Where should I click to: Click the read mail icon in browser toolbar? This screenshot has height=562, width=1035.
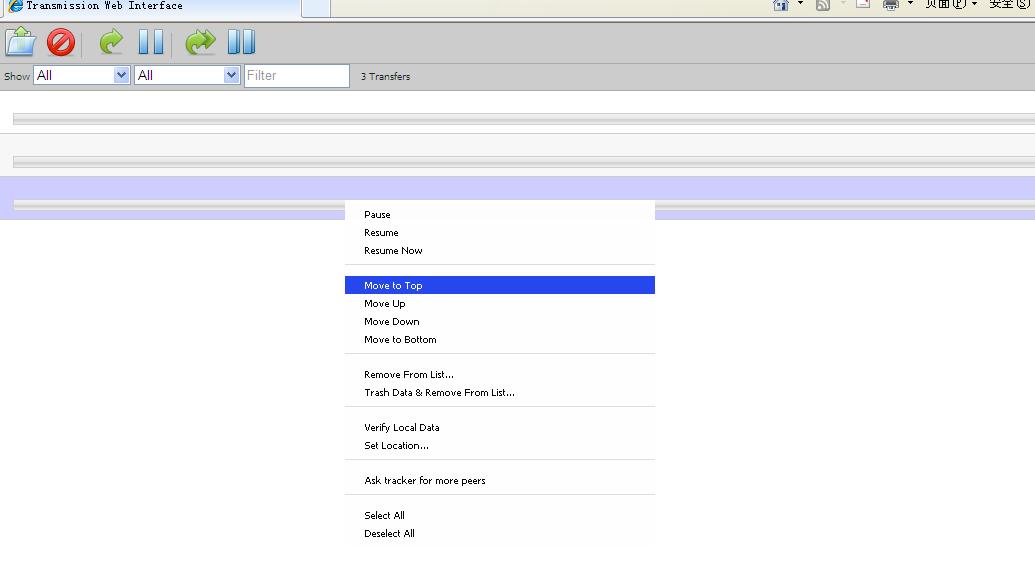point(863,4)
